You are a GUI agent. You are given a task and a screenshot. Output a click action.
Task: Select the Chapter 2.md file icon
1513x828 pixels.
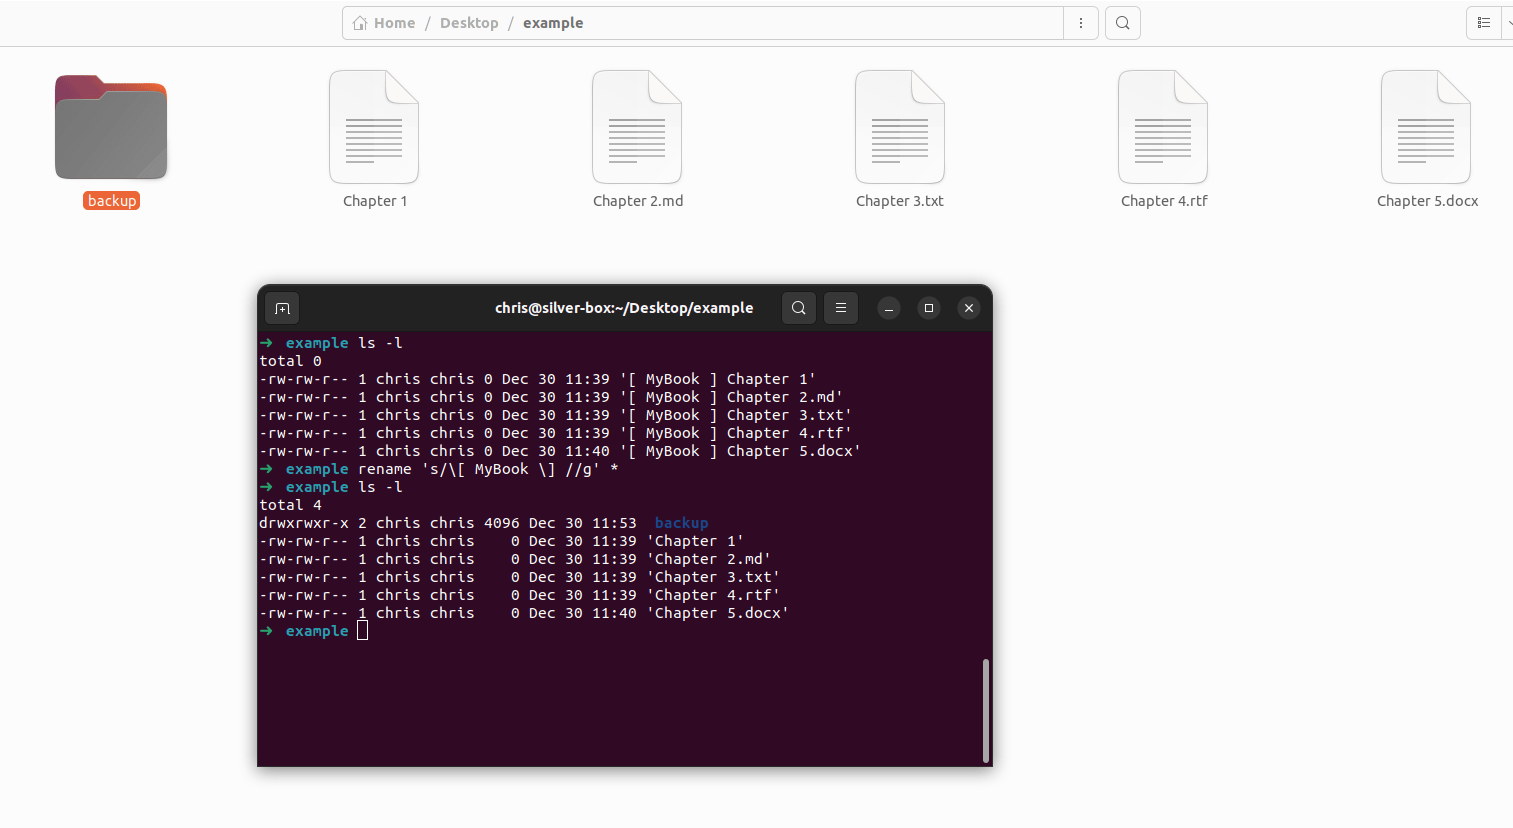tap(637, 127)
